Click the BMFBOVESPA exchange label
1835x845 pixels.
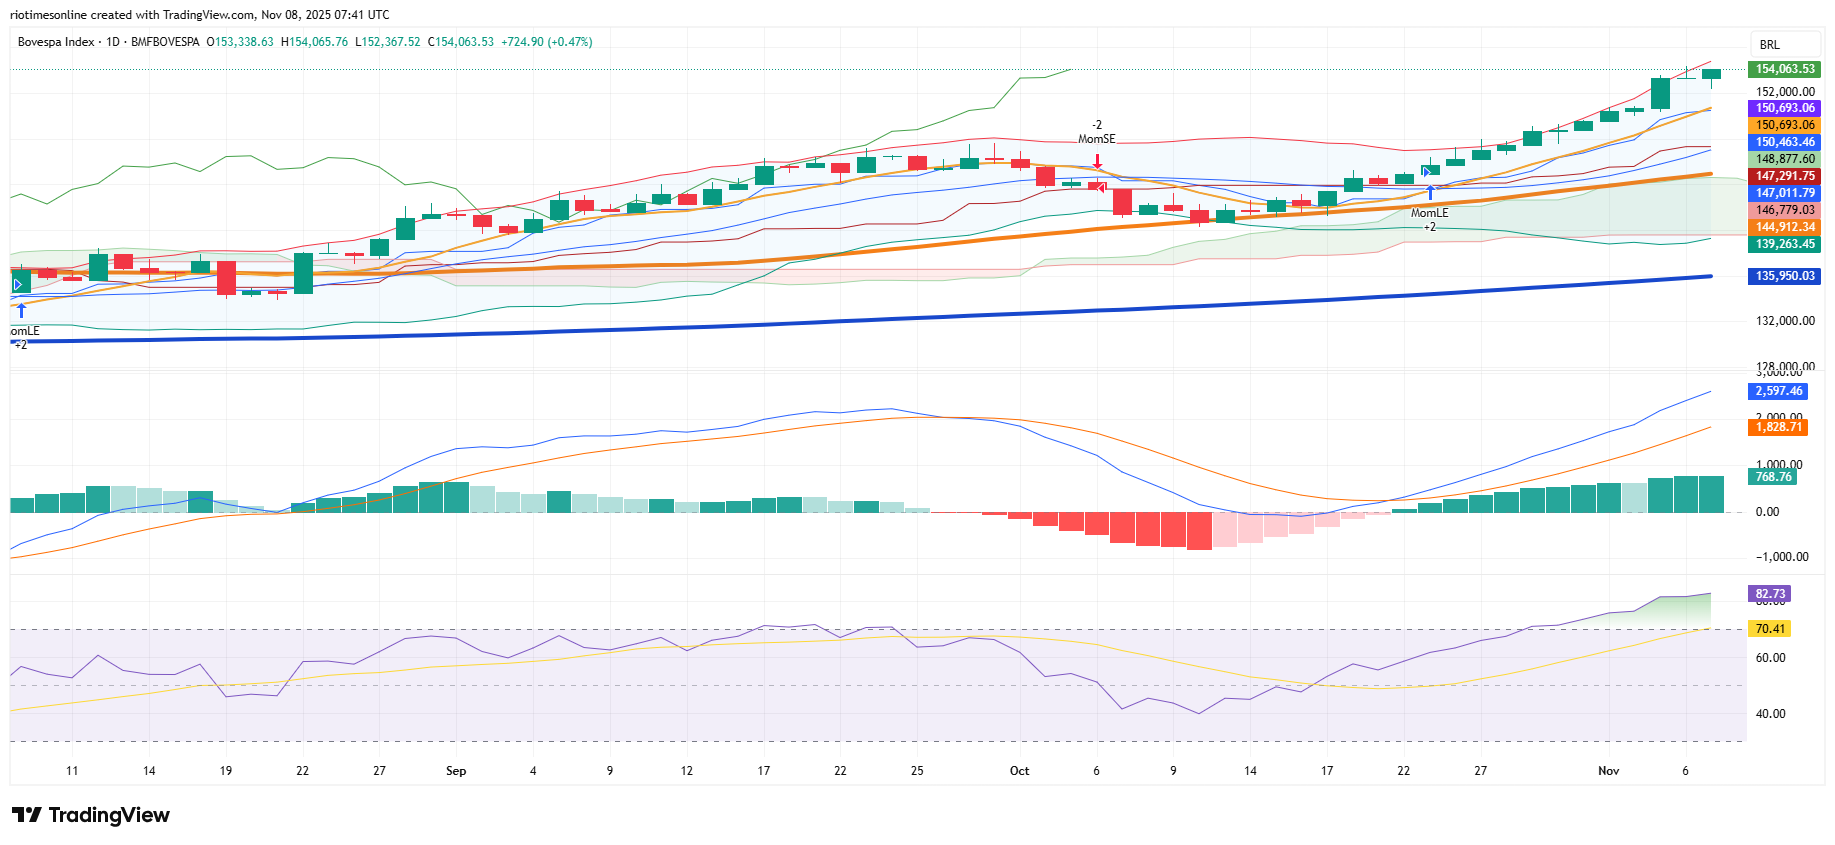tap(165, 42)
